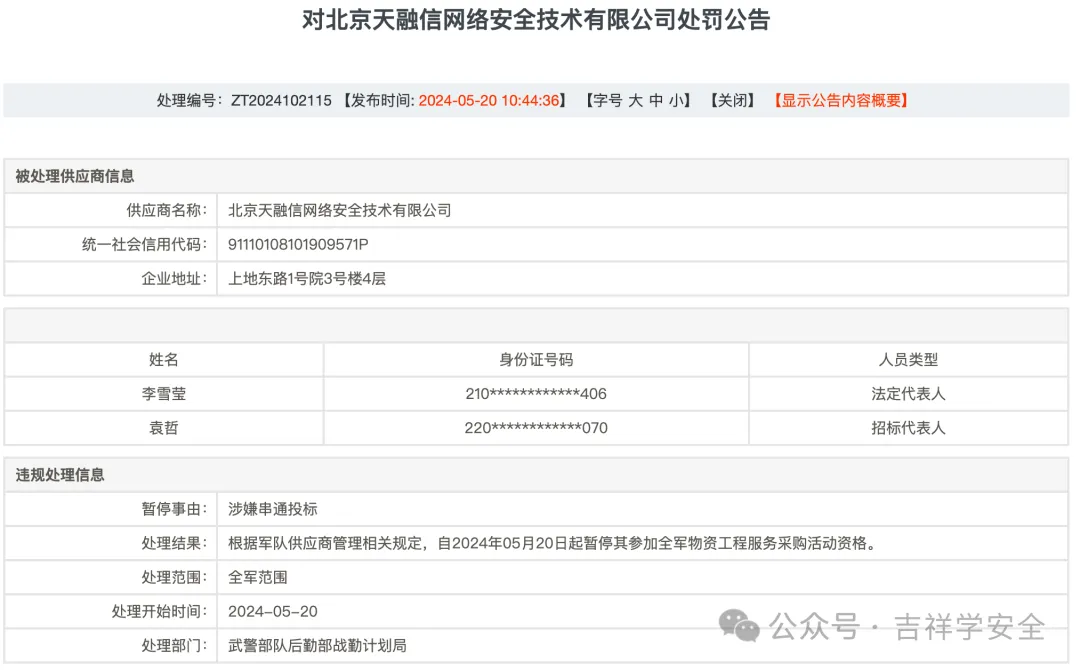This screenshot has width=1080, height=670.
Task: Click the 人员类型 column header
Action: [x=908, y=359]
